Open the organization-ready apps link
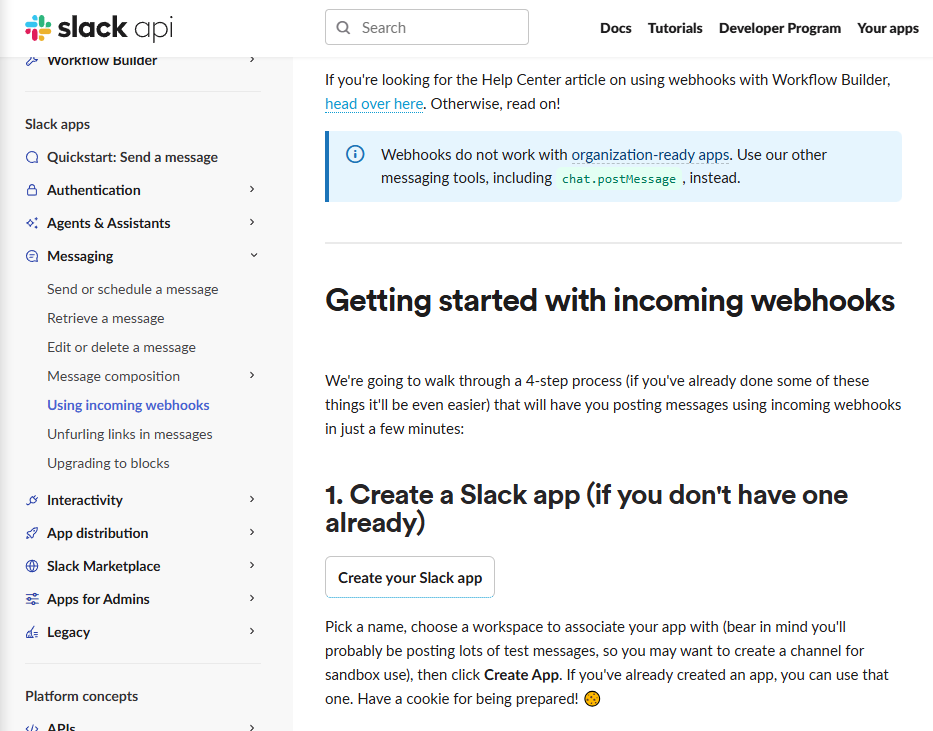933x731 pixels. (650, 155)
